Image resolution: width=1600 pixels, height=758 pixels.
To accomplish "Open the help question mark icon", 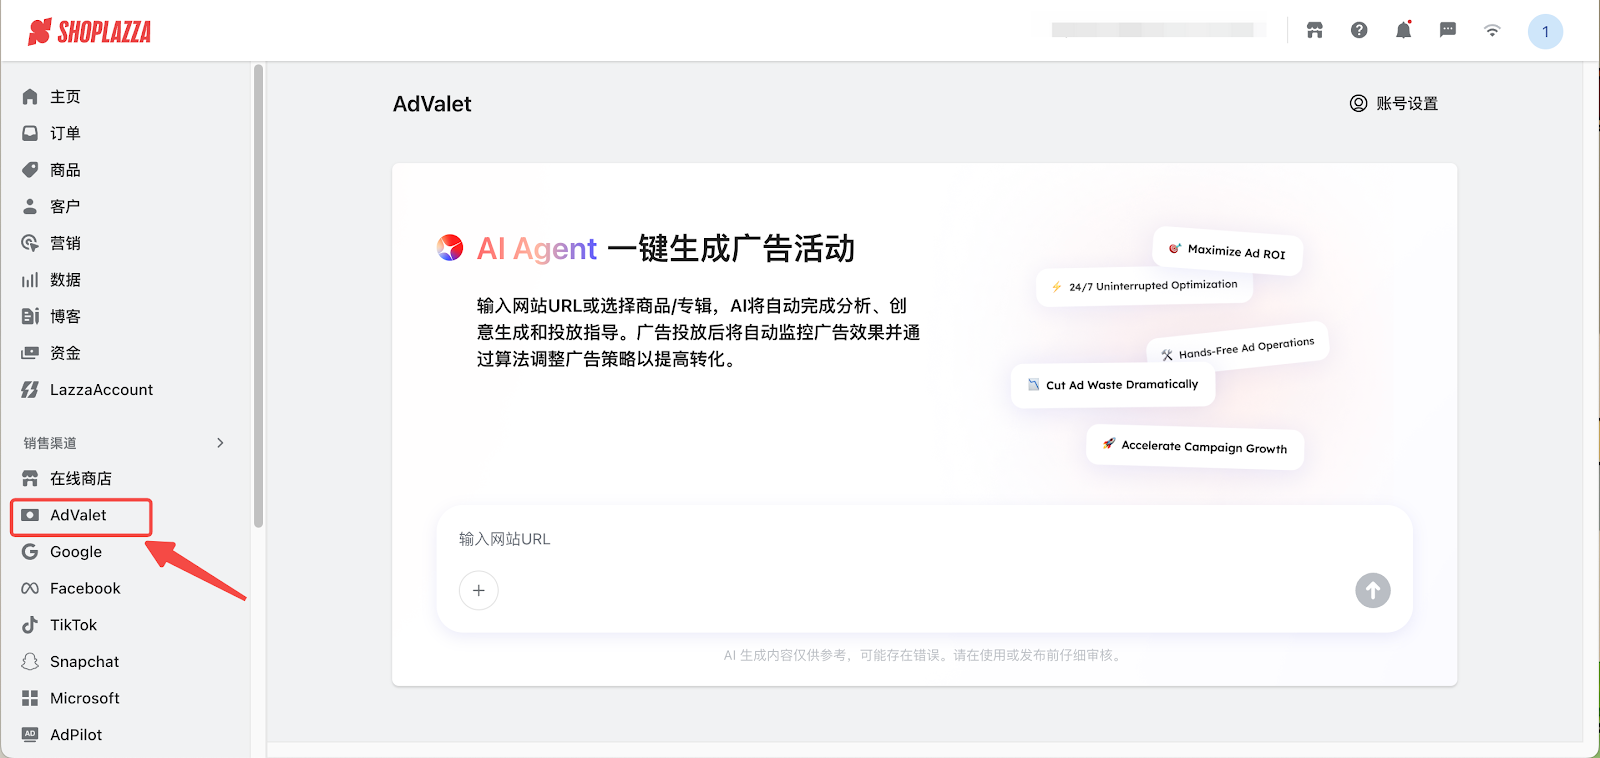I will click(x=1359, y=31).
